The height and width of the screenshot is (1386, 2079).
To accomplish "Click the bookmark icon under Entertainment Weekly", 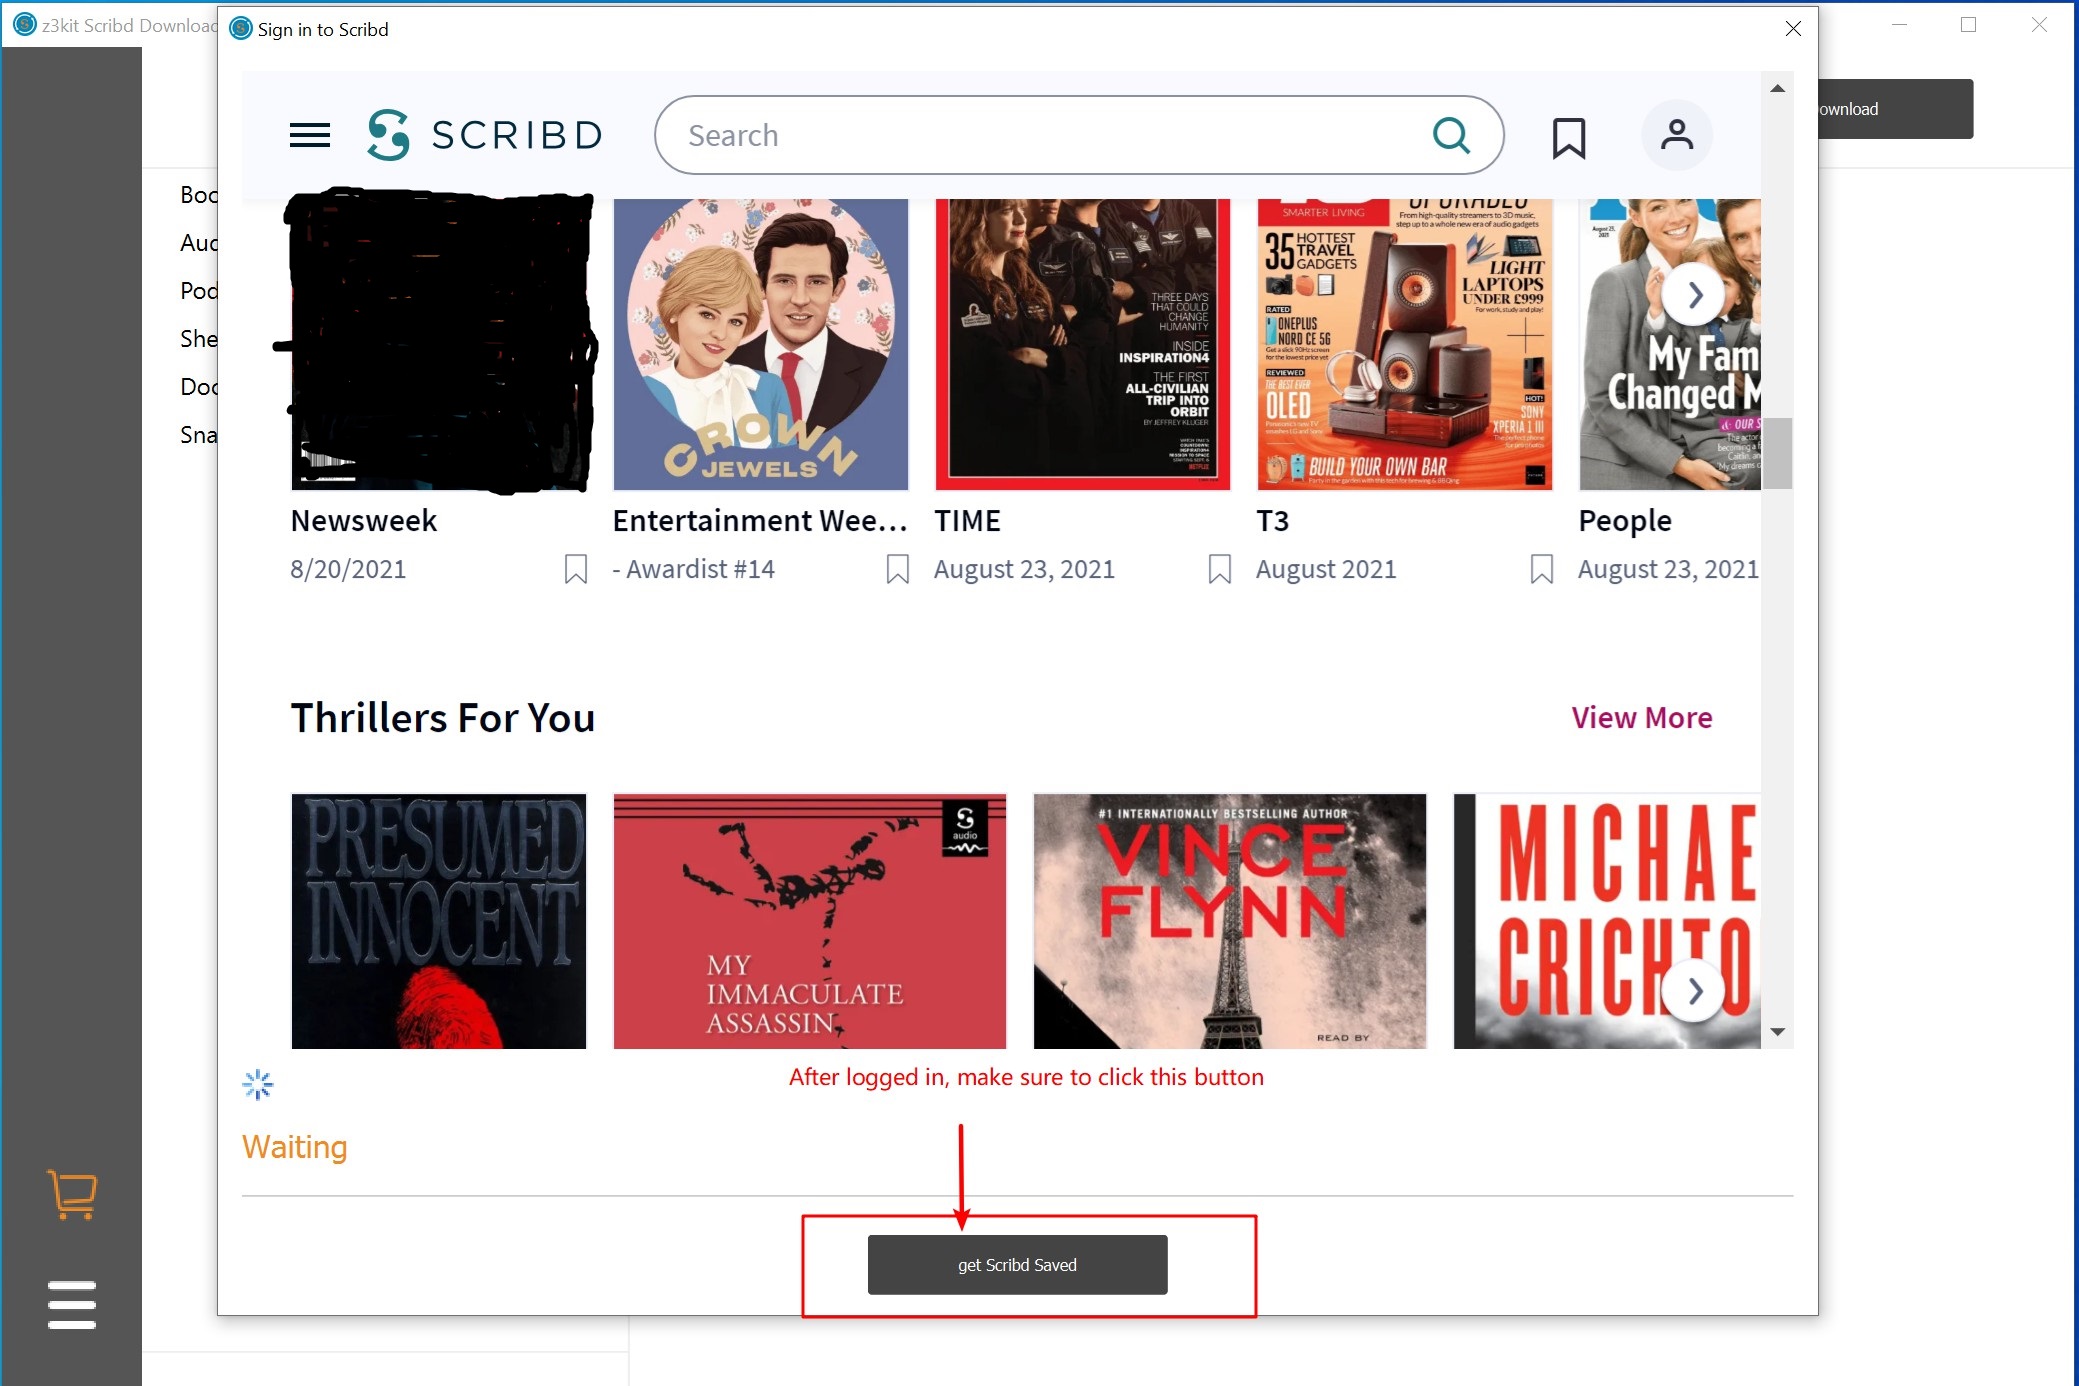I will 897,568.
